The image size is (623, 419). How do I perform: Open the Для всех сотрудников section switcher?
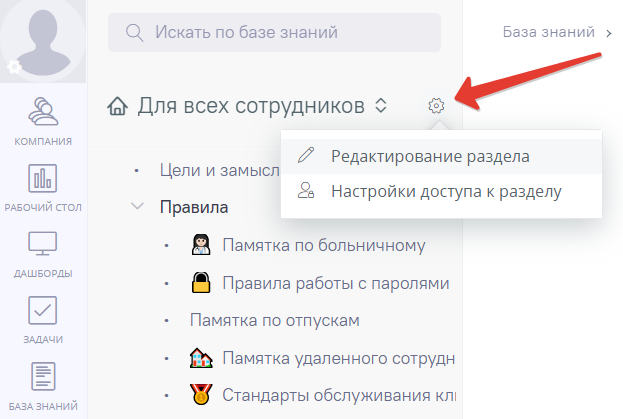[x=262, y=106]
